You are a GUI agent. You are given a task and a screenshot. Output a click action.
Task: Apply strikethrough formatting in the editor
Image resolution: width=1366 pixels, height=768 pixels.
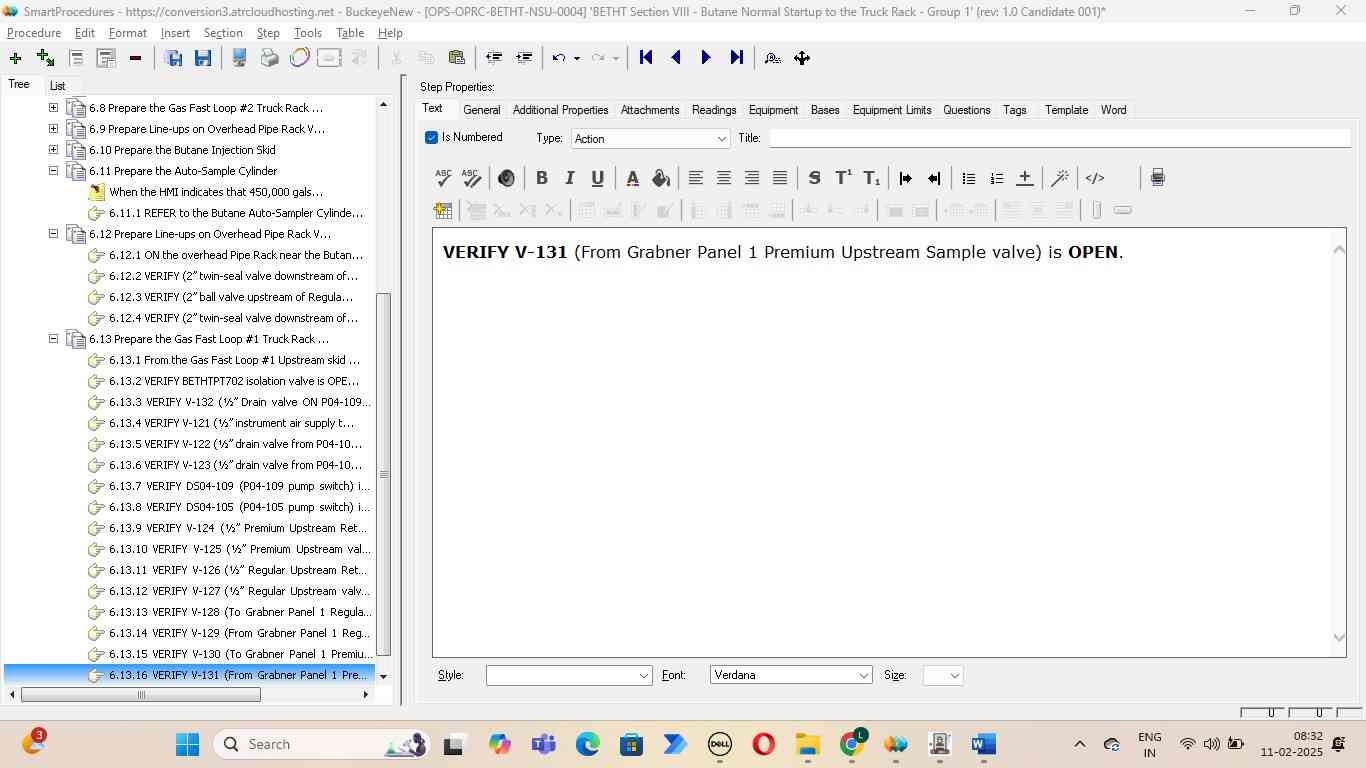tap(814, 178)
